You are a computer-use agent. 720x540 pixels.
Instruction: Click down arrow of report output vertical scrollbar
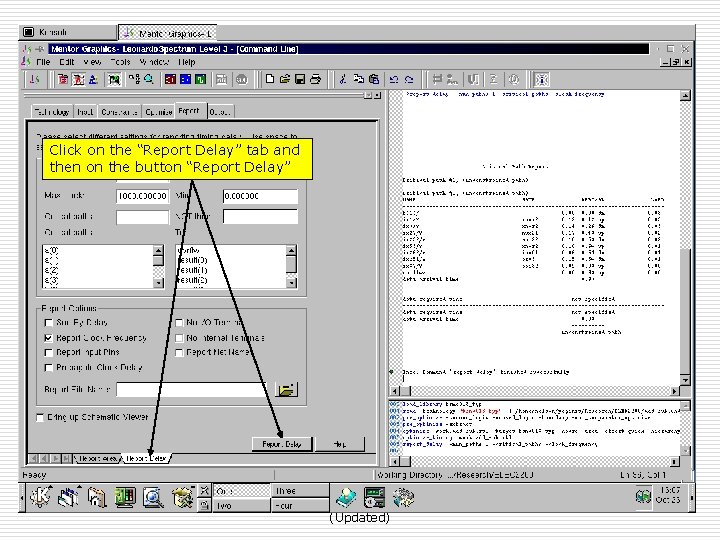click(685, 381)
